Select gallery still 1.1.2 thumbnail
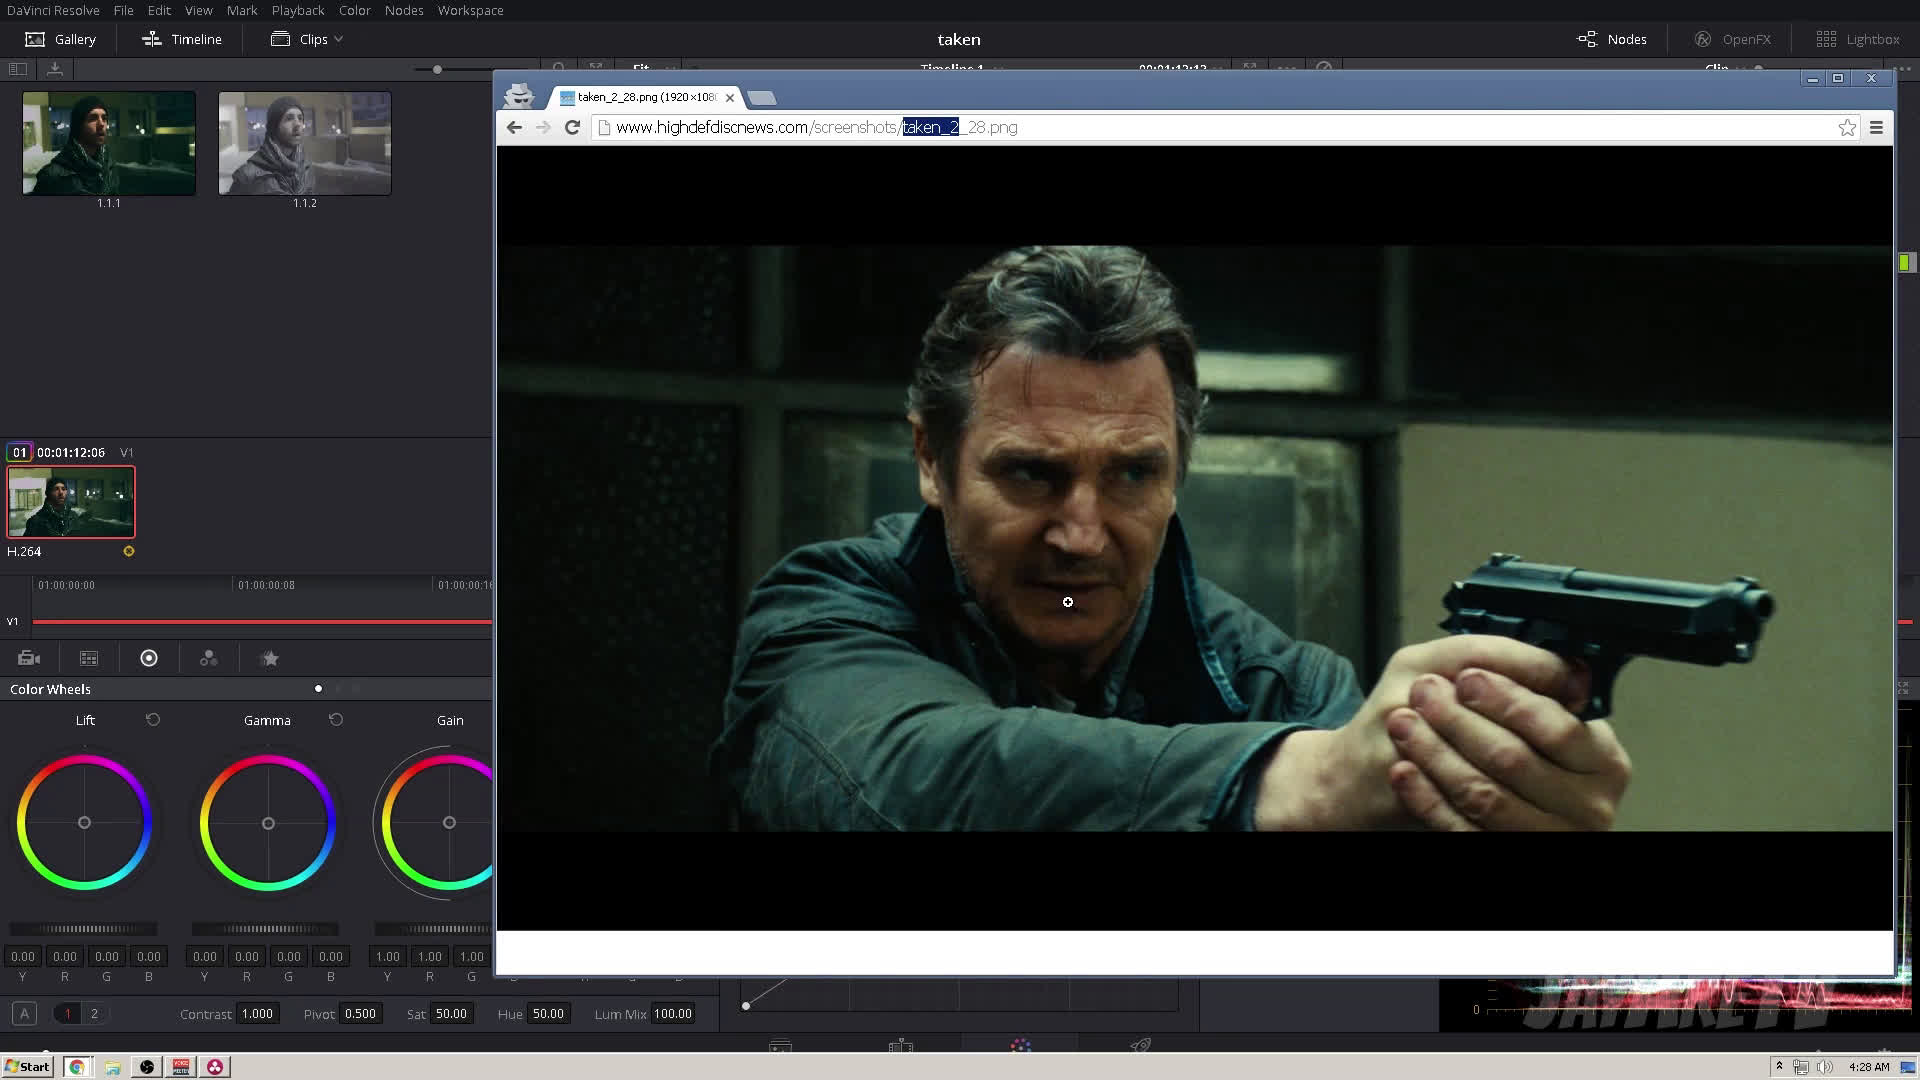The width and height of the screenshot is (1920, 1080). coord(304,143)
